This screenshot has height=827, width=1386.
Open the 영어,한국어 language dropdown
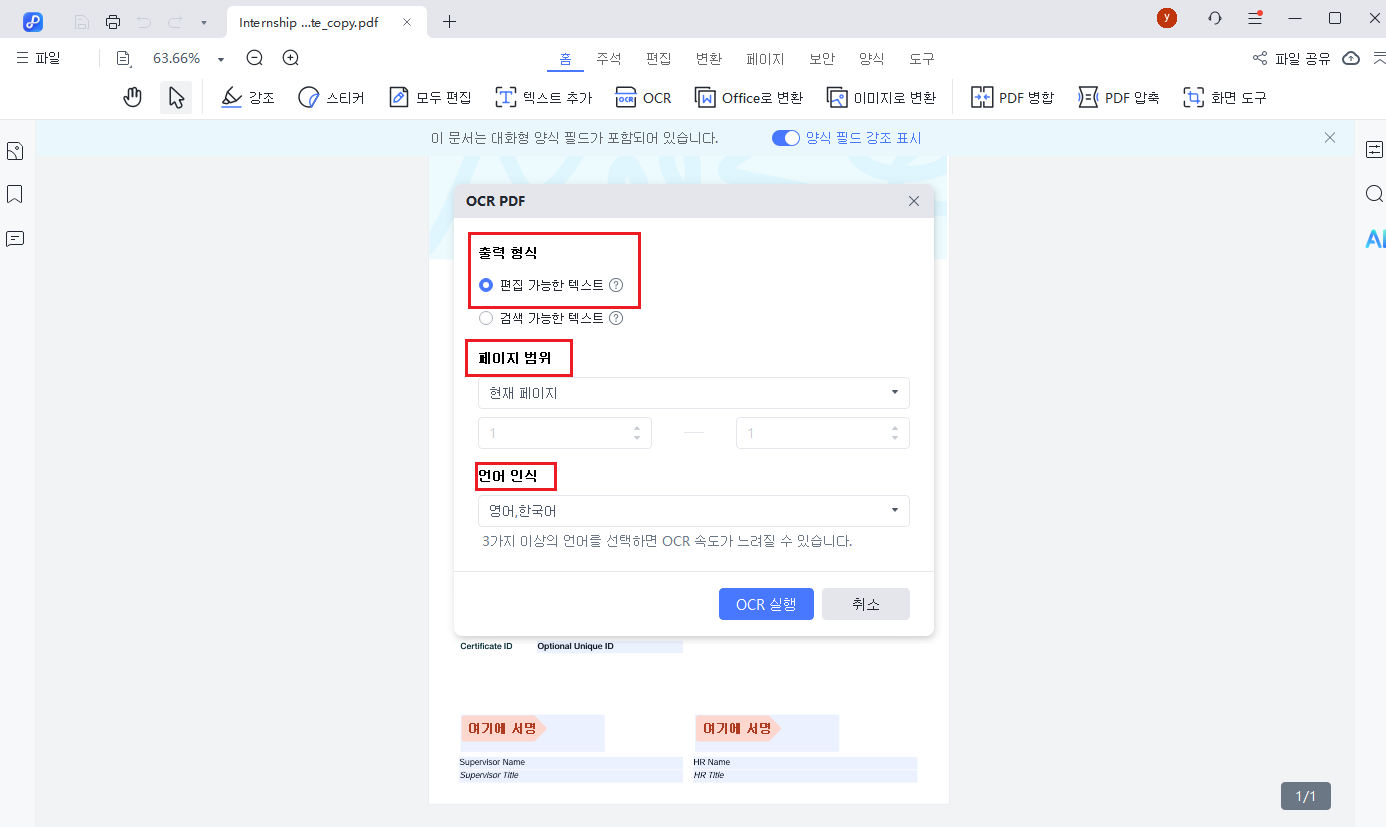[693, 511]
